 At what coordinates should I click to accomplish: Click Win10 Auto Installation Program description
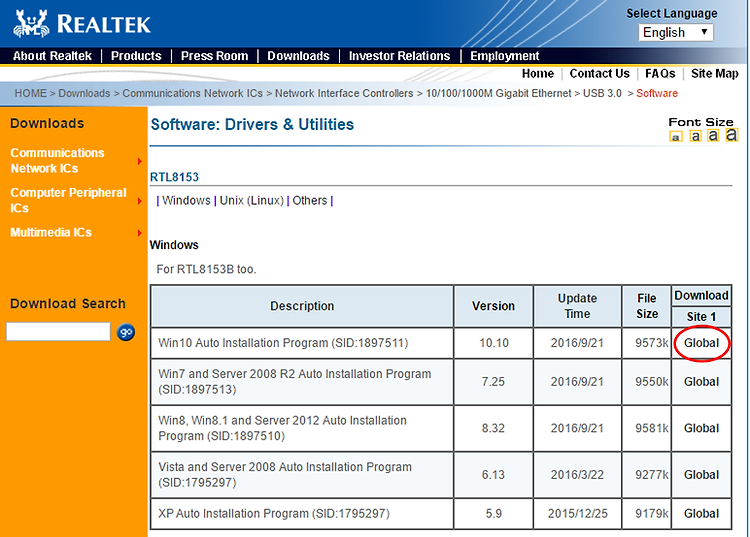283,343
